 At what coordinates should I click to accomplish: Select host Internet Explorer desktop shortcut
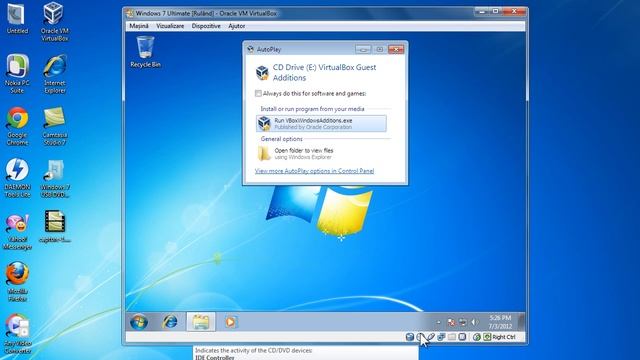[55, 74]
